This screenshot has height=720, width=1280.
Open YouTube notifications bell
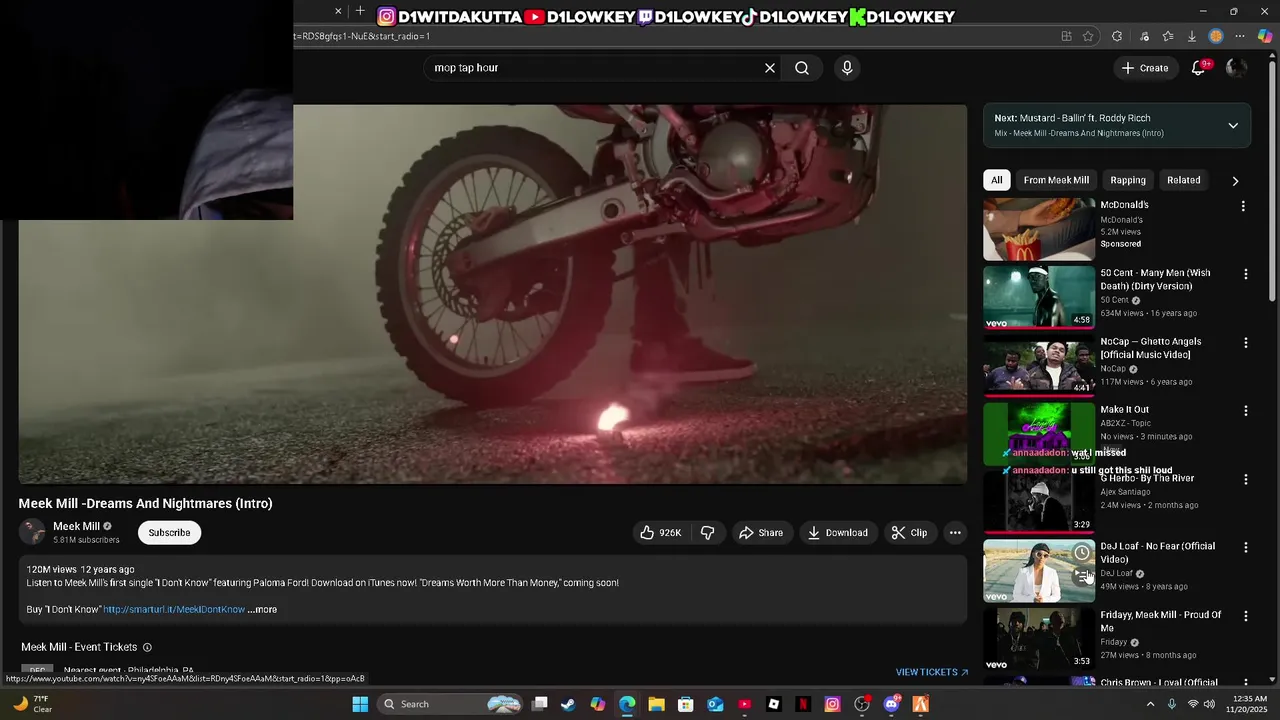pyautogui.click(x=1199, y=68)
